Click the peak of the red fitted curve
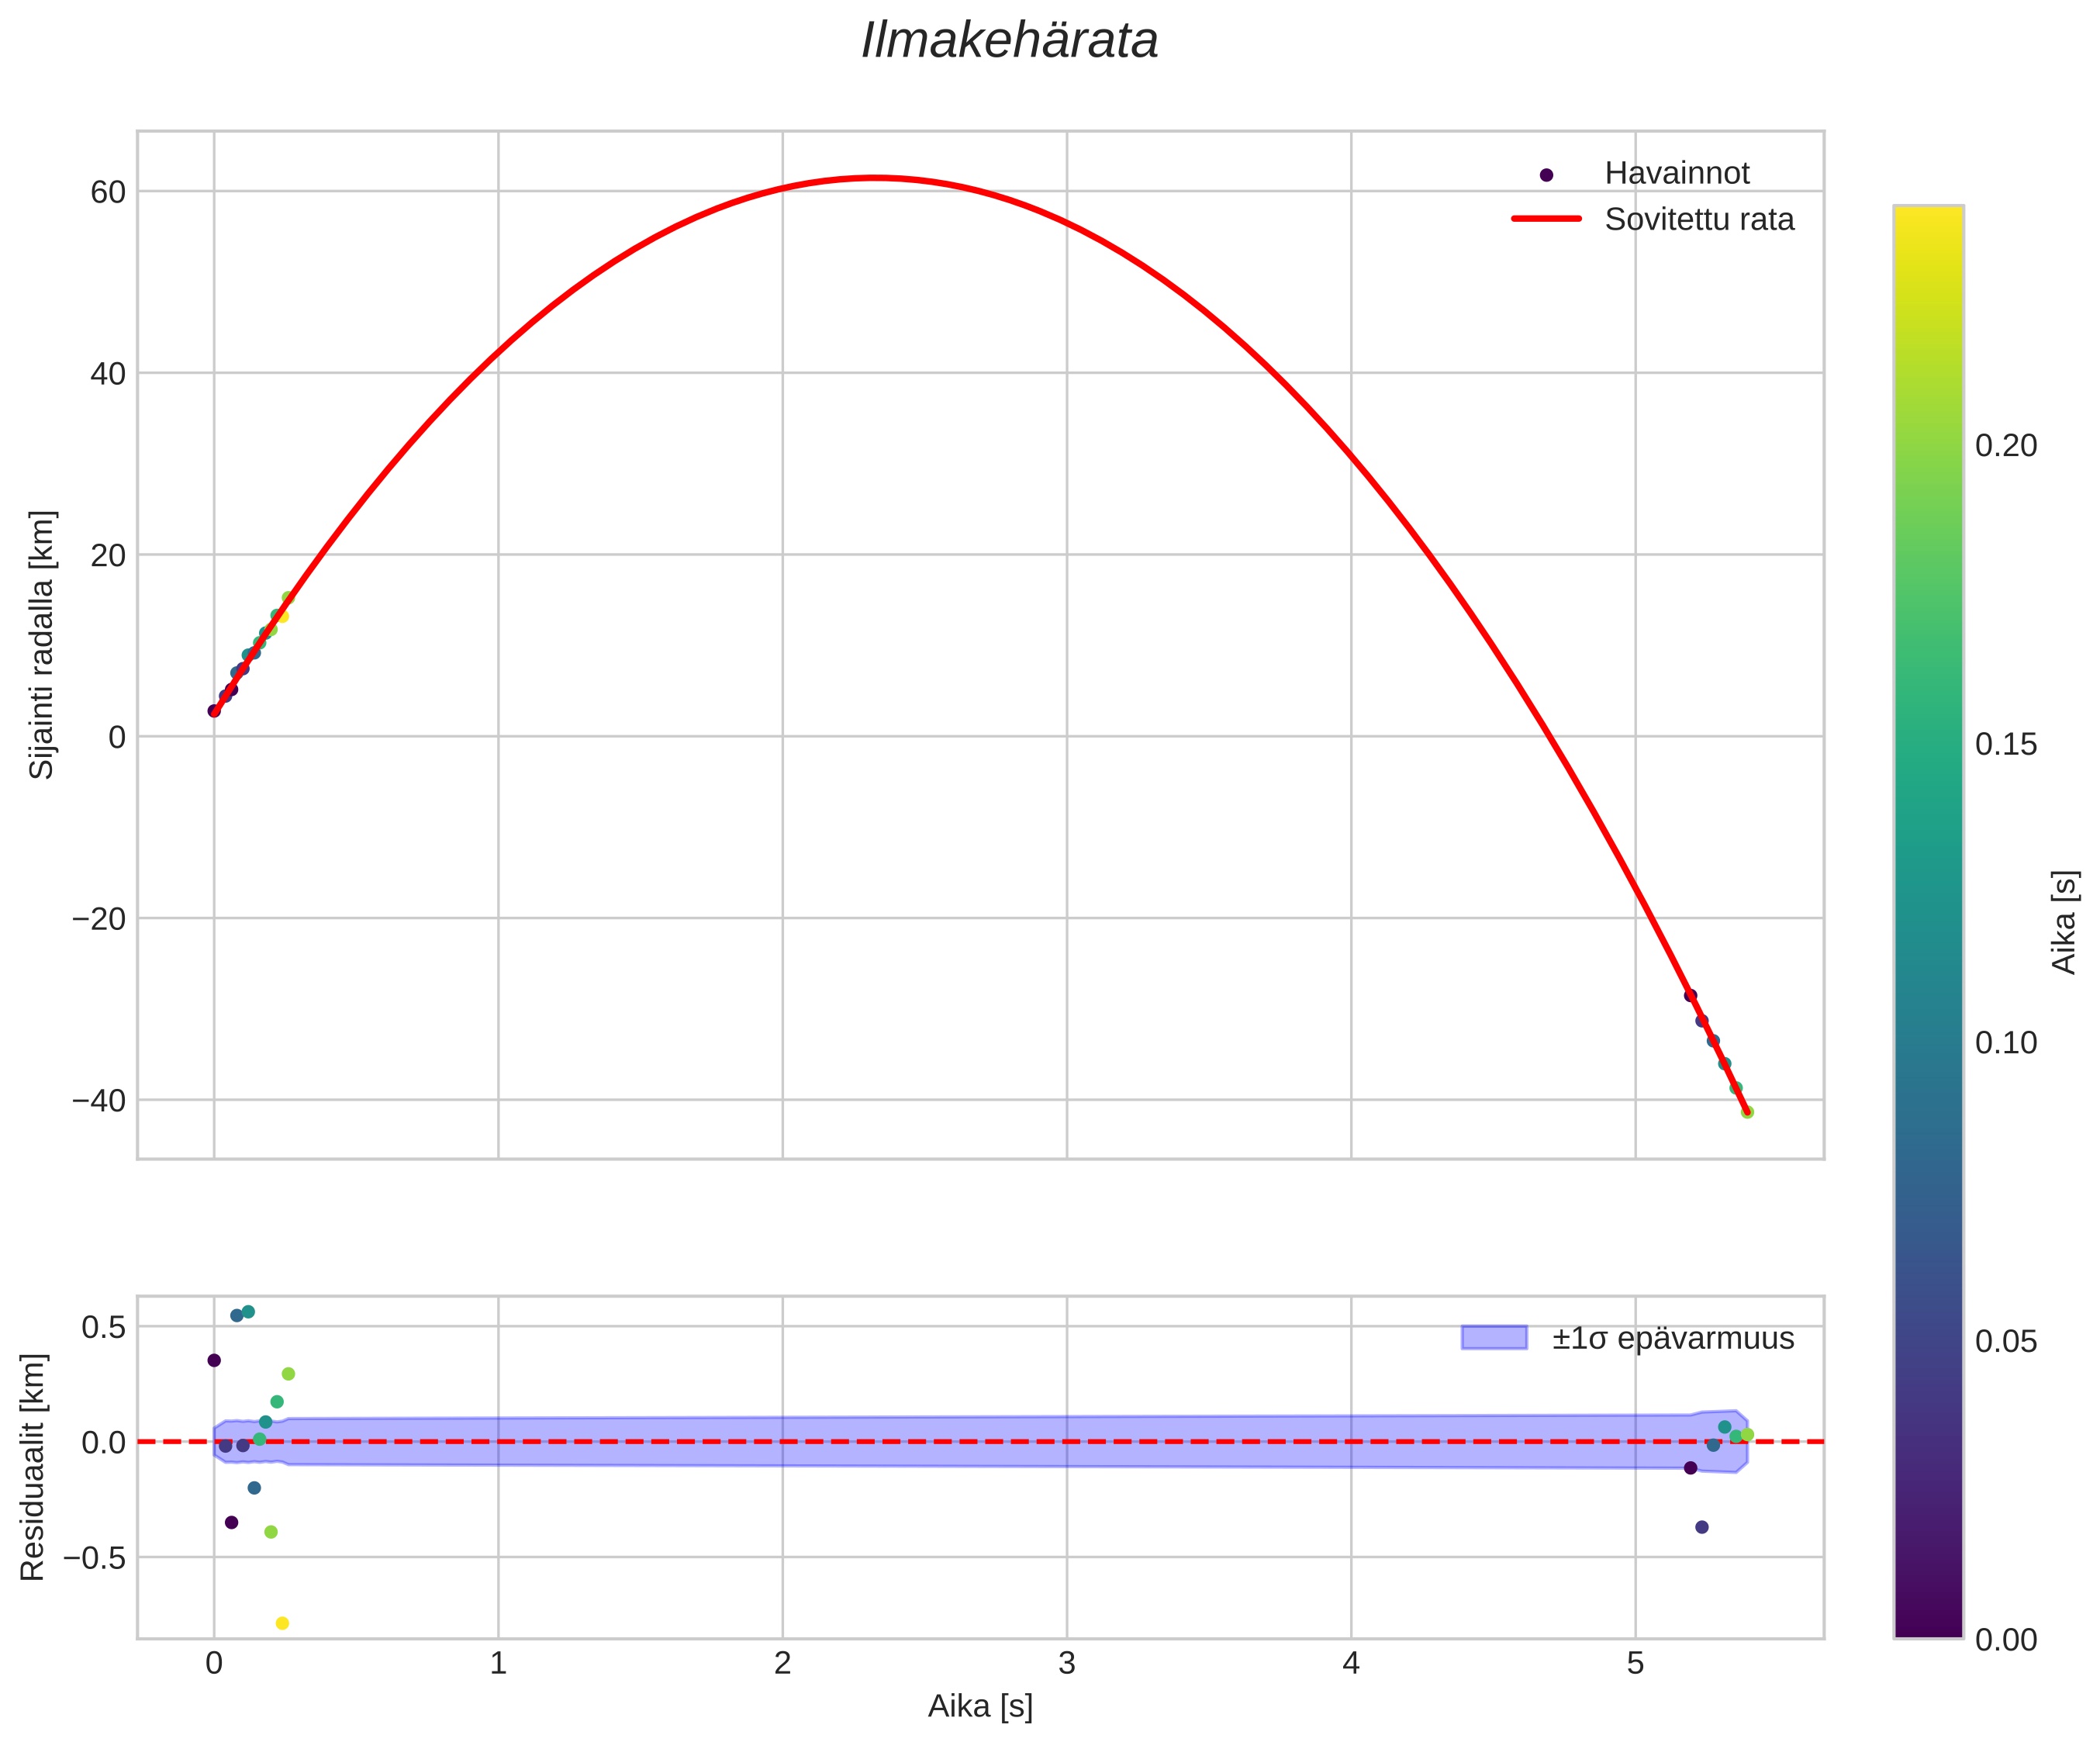The image size is (2100, 1742). point(874,178)
